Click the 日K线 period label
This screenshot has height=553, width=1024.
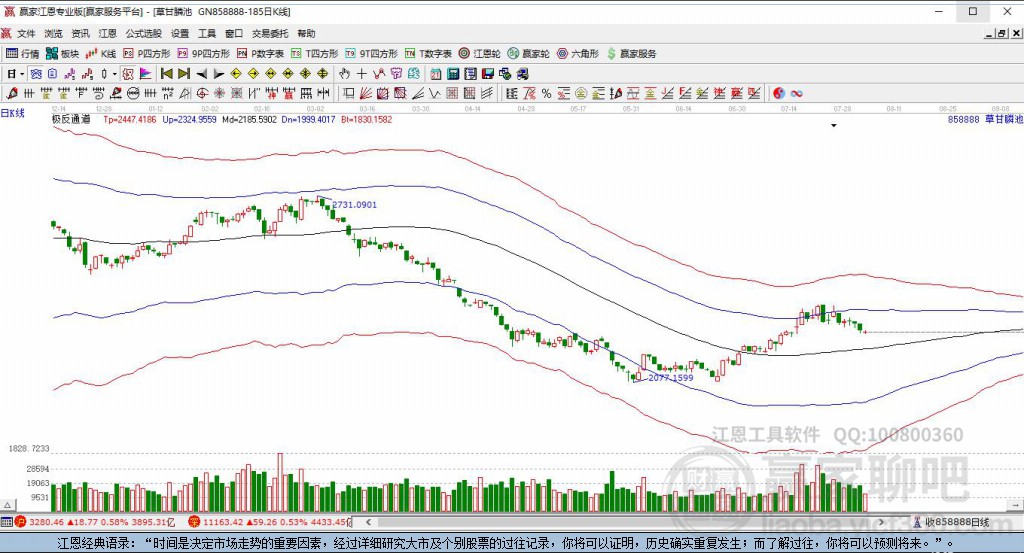point(12,113)
